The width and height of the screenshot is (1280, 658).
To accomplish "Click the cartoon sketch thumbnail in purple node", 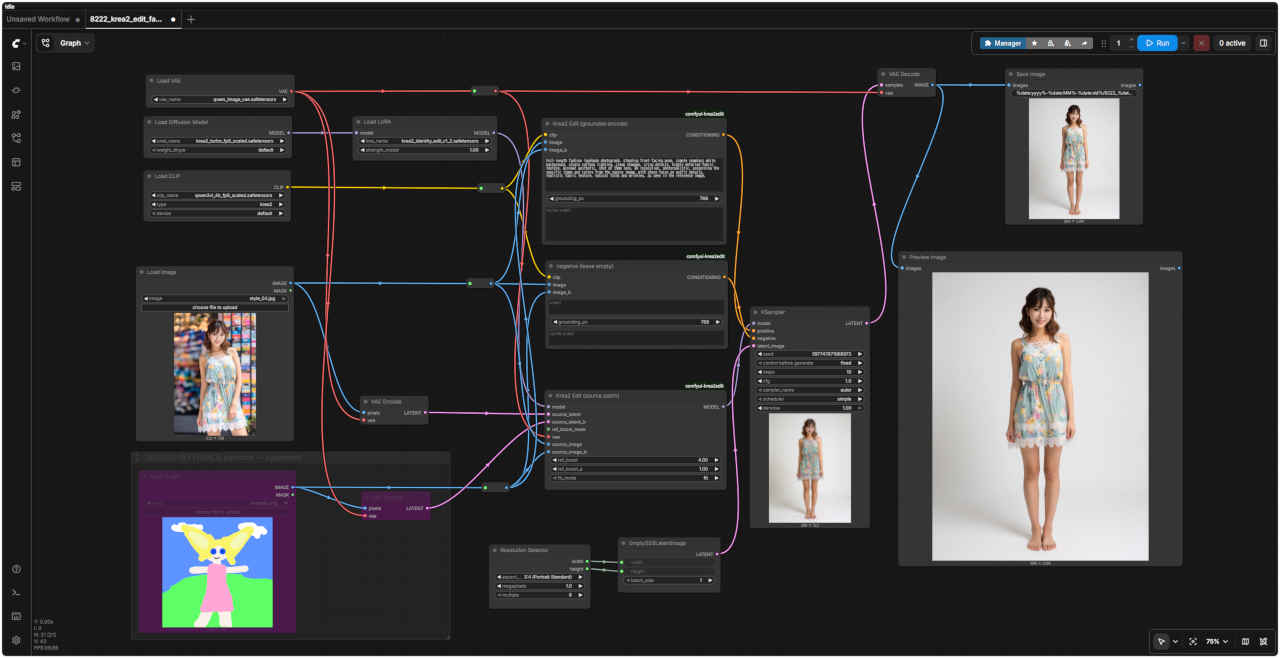I will coord(217,572).
